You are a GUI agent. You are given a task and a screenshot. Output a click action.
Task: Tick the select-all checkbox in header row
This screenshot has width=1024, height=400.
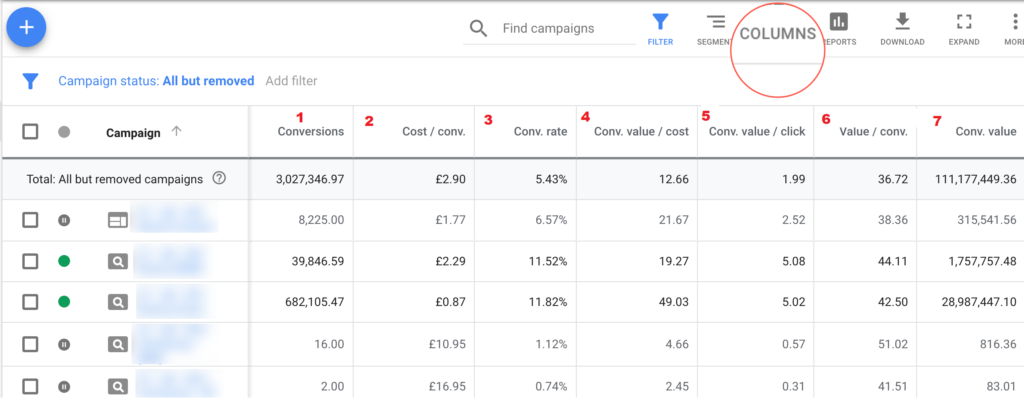click(x=30, y=132)
